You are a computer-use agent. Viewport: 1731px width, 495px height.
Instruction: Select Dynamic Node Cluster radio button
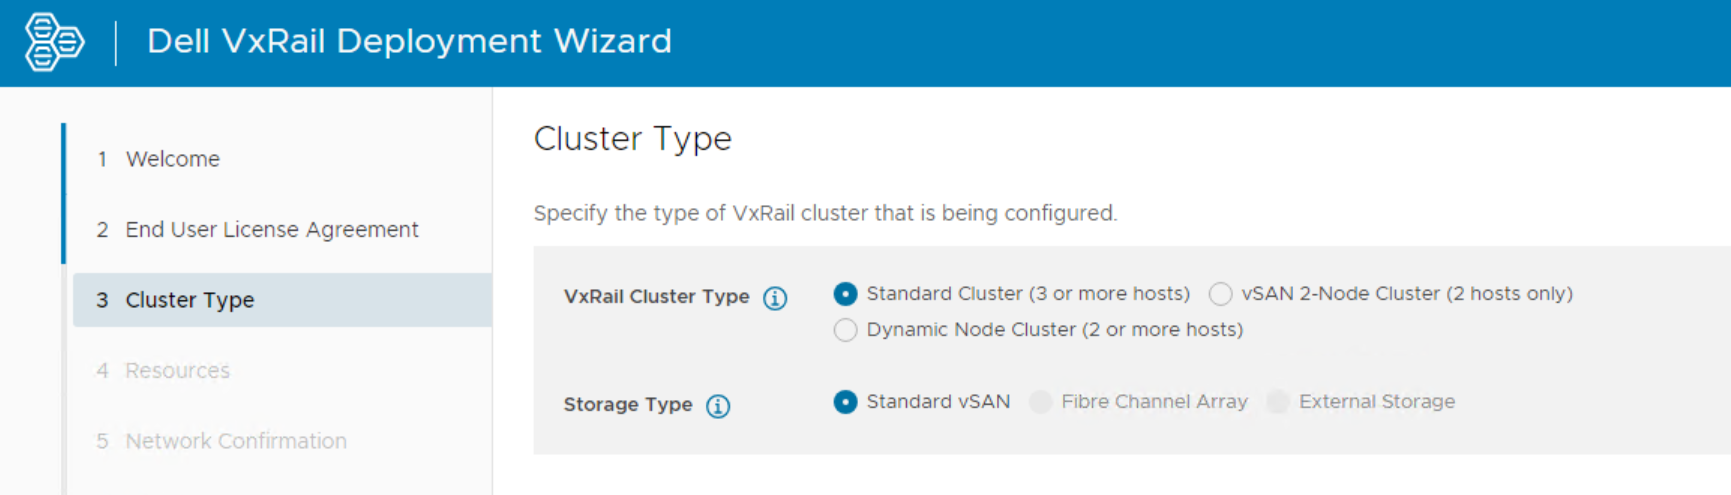click(x=846, y=330)
